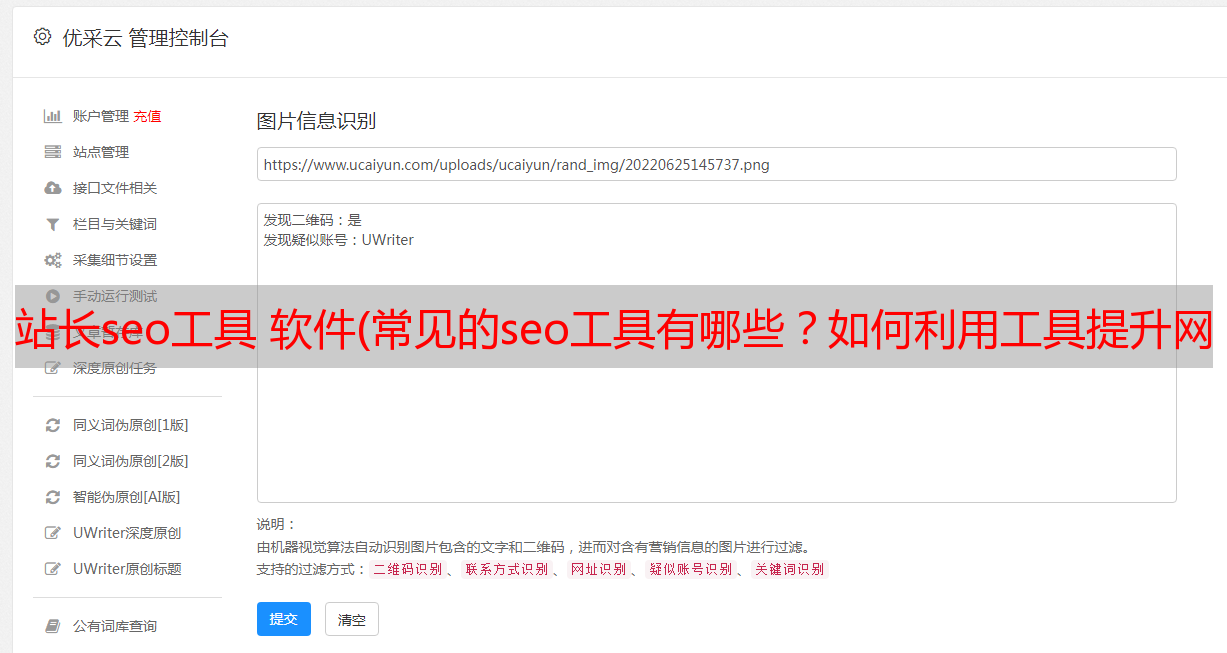
Task: Click the edit icon next to UWriter深度原创
Action: click(53, 533)
